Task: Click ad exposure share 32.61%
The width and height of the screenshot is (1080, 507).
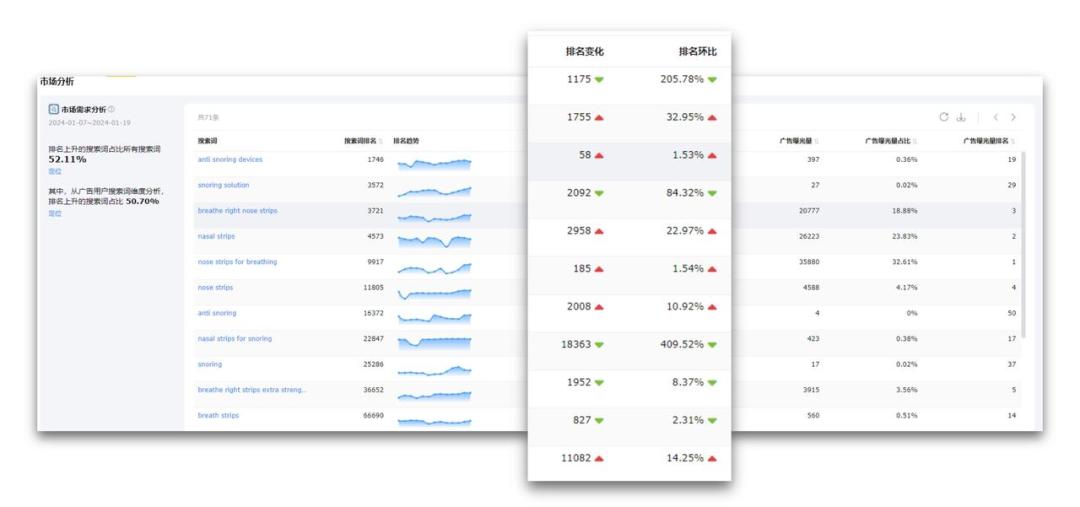Action: [904, 262]
